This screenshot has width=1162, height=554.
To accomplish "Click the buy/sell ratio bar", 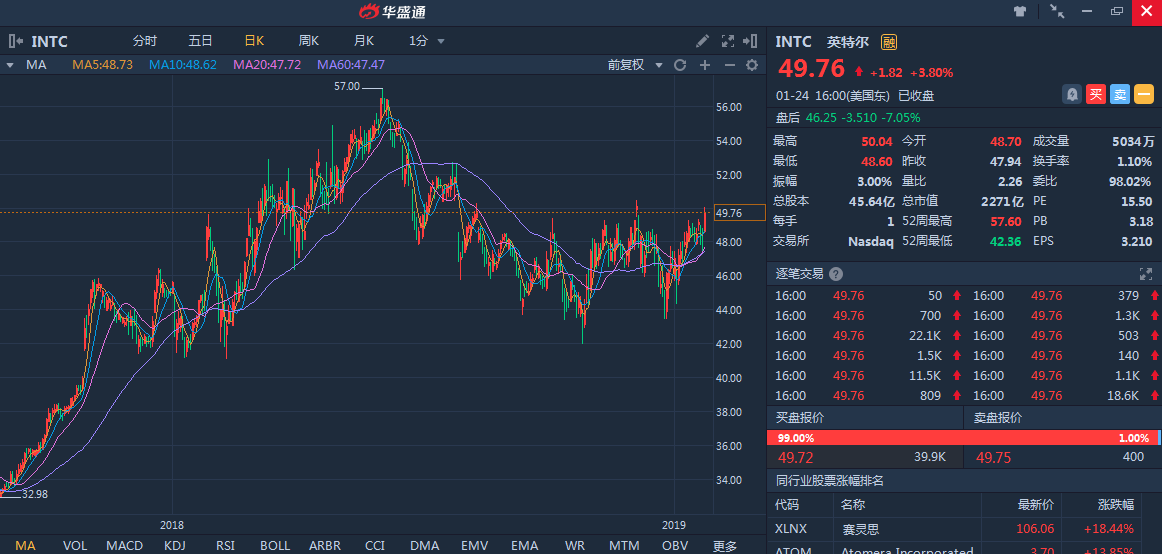I will click(x=963, y=438).
